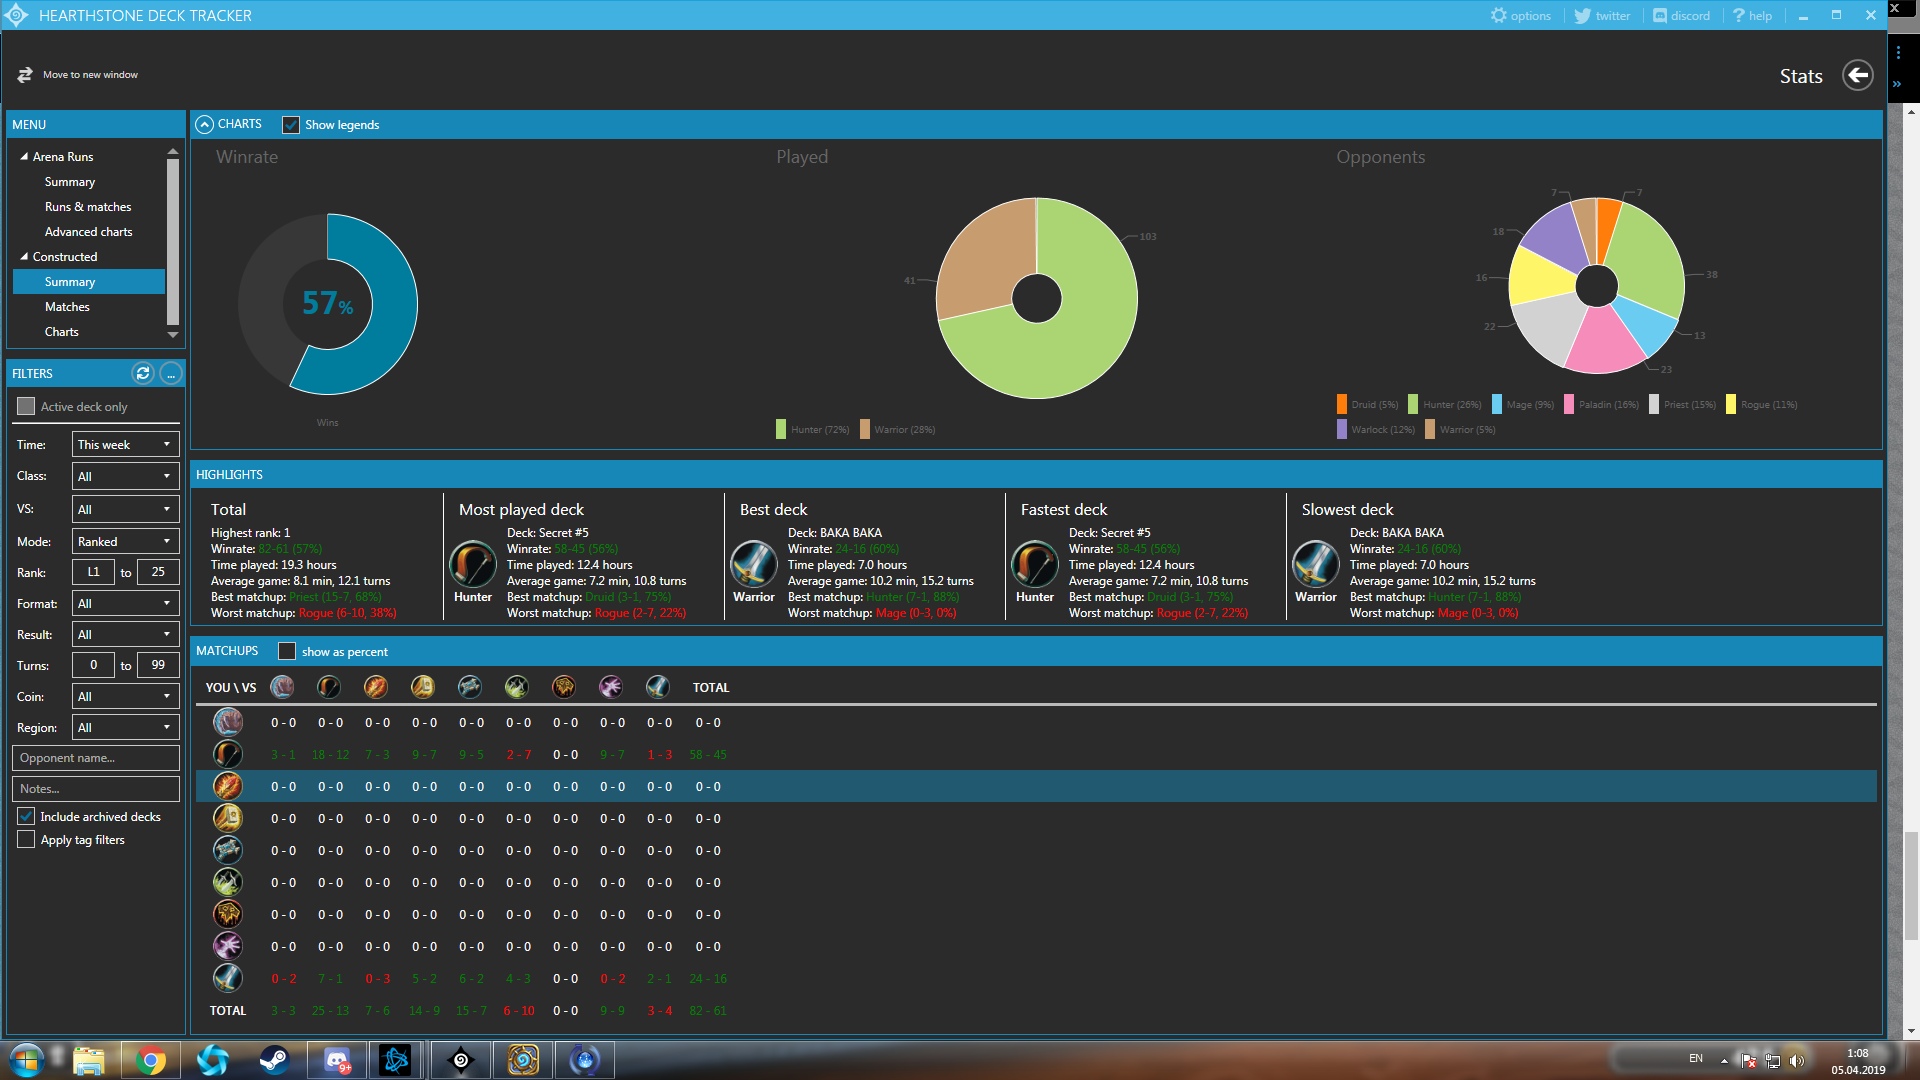Open Steam from the taskbar
Screen dimensions: 1920x1080
point(273,1060)
